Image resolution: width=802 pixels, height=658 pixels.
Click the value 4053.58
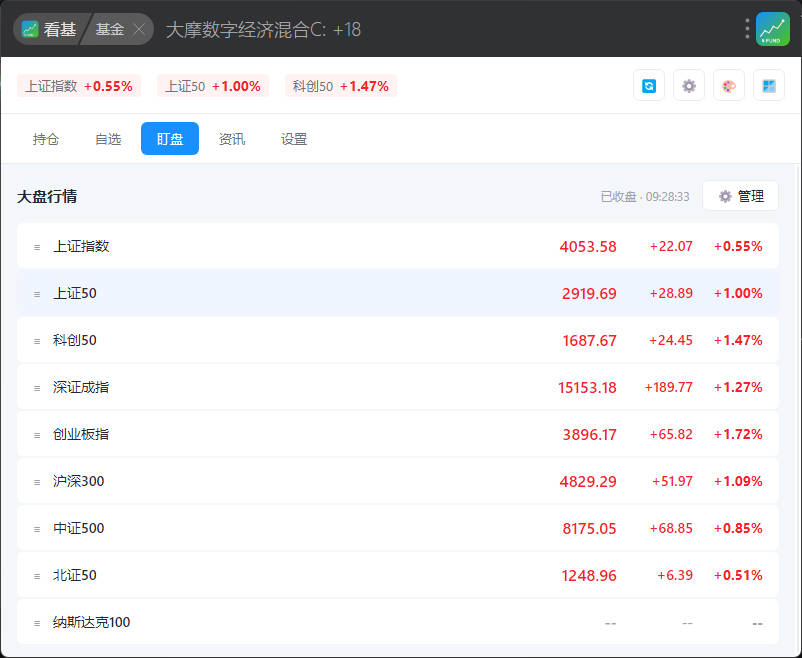(588, 247)
